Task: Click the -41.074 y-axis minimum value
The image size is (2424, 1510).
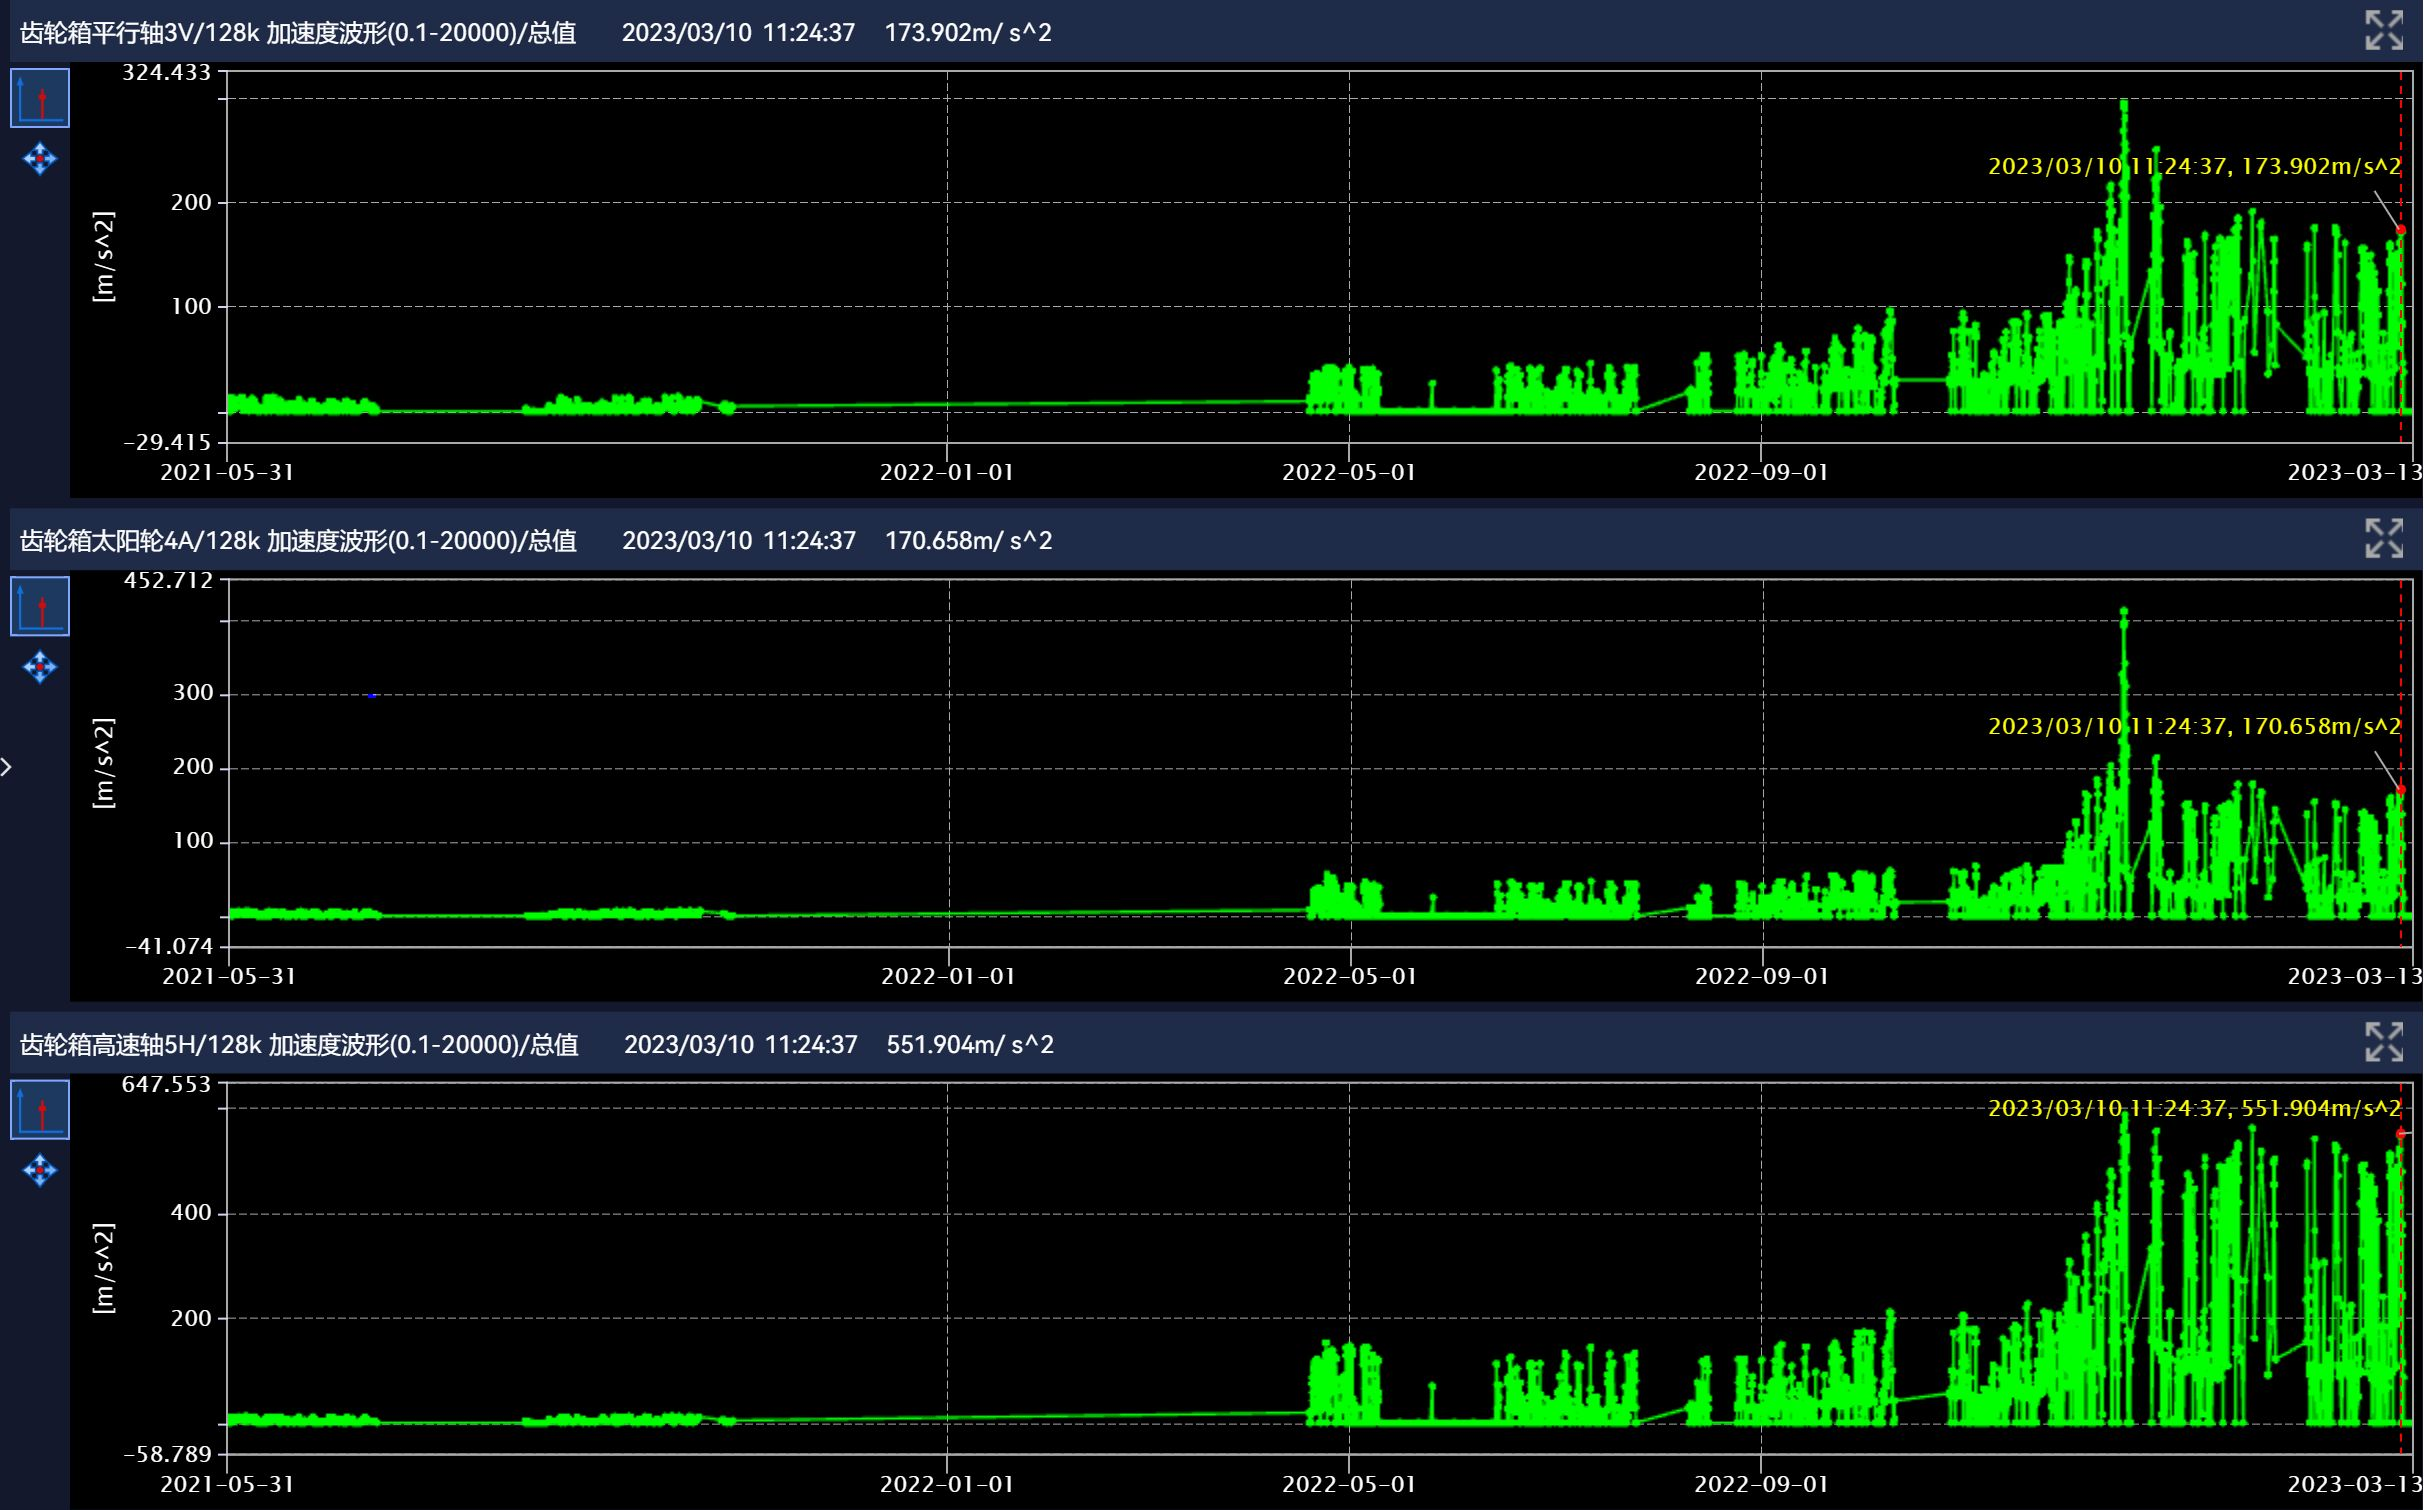Action: (169, 946)
